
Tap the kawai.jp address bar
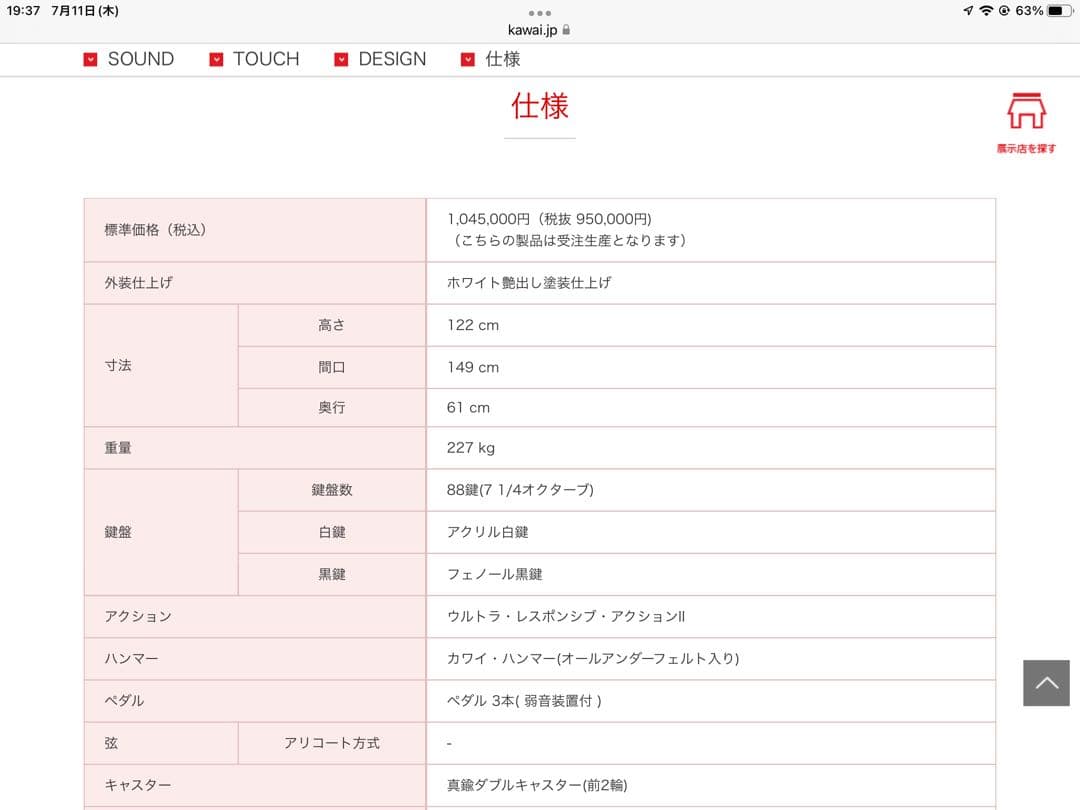(533, 29)
